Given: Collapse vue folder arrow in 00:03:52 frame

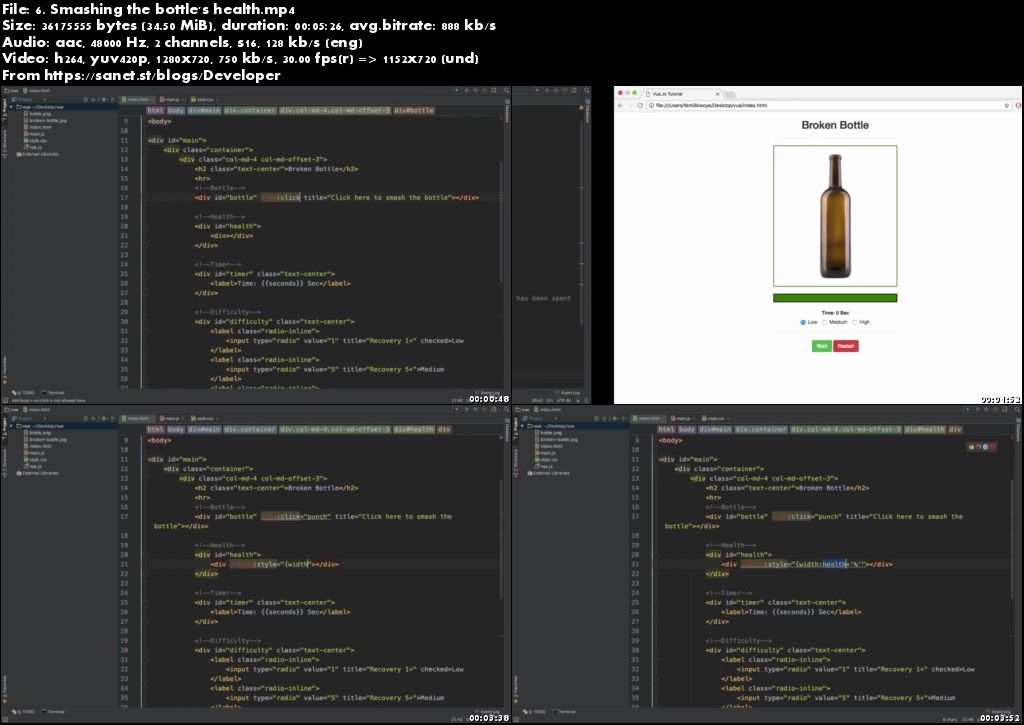Looking at the screenshot, I should 522,425.
